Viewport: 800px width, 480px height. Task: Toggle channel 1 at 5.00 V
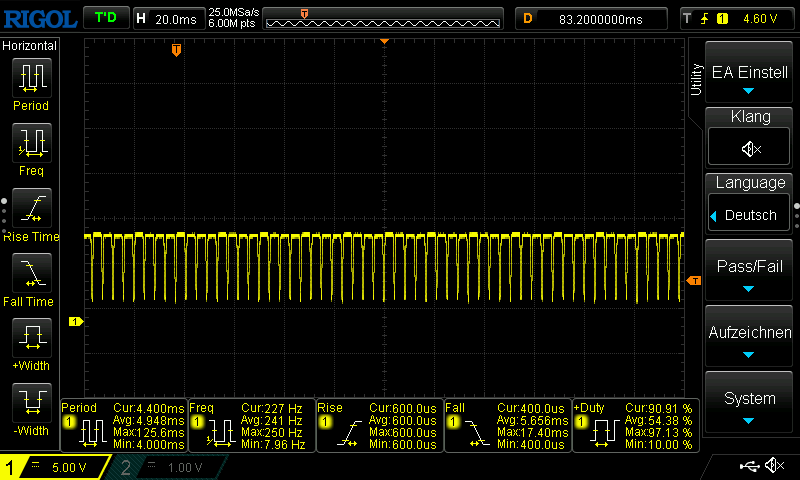click(x=58, y=467)
